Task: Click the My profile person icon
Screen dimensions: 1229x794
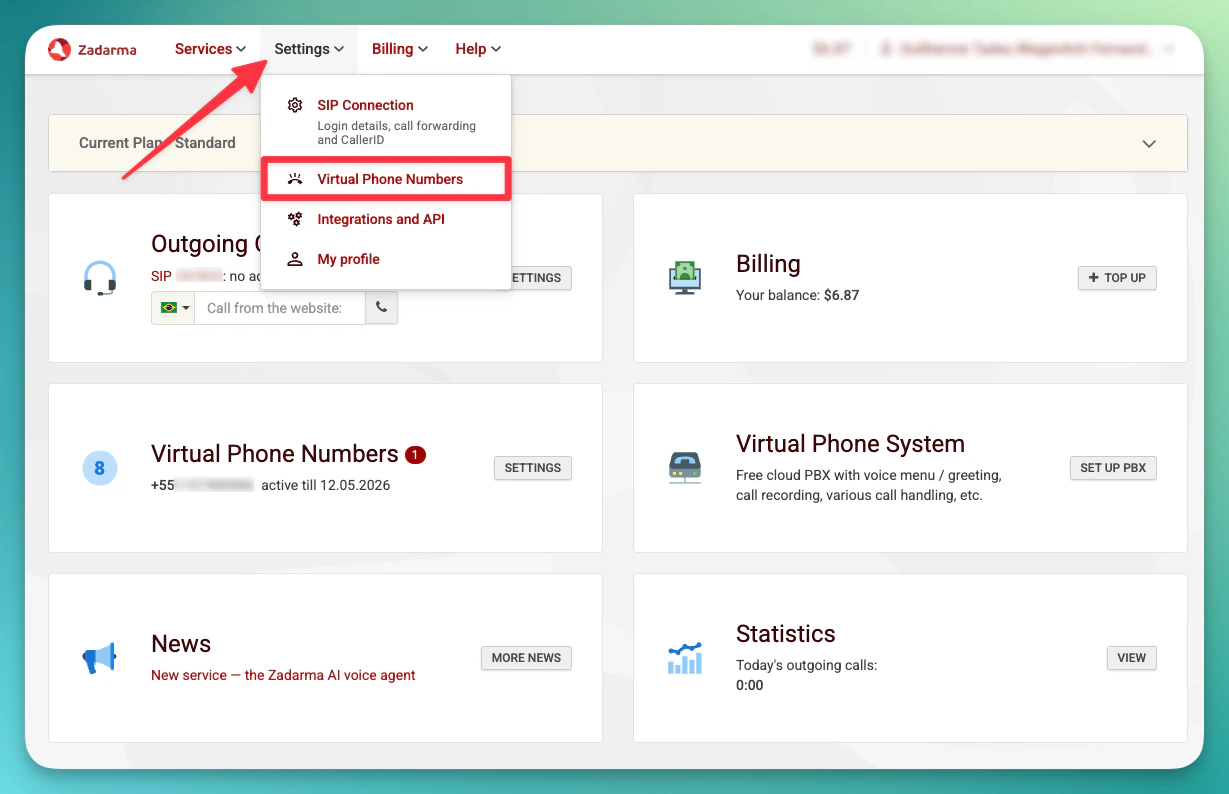Action: [x=294, y=258]
